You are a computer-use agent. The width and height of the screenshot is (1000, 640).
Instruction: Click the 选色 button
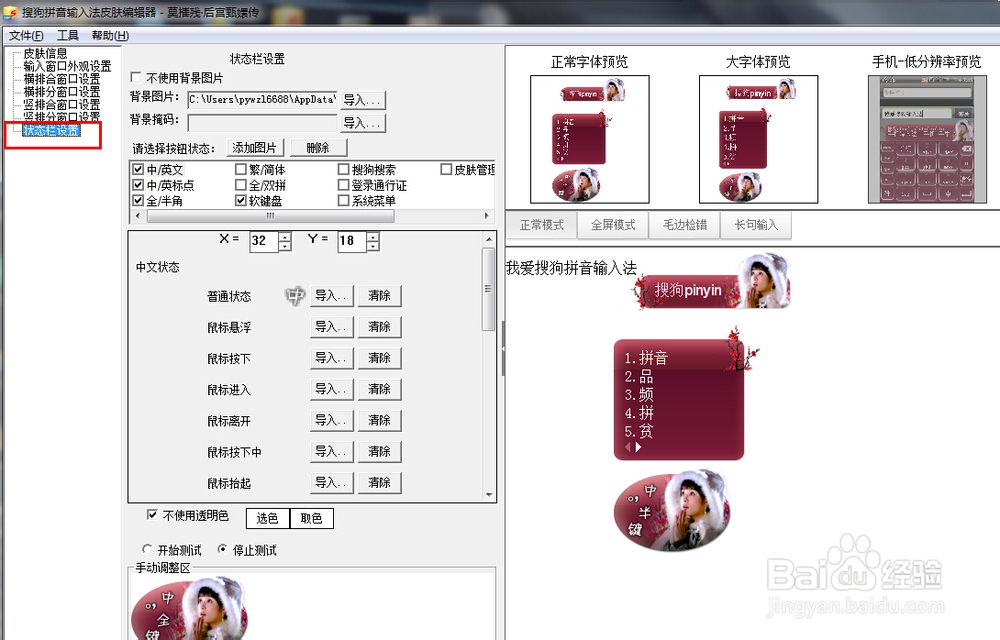268,518
